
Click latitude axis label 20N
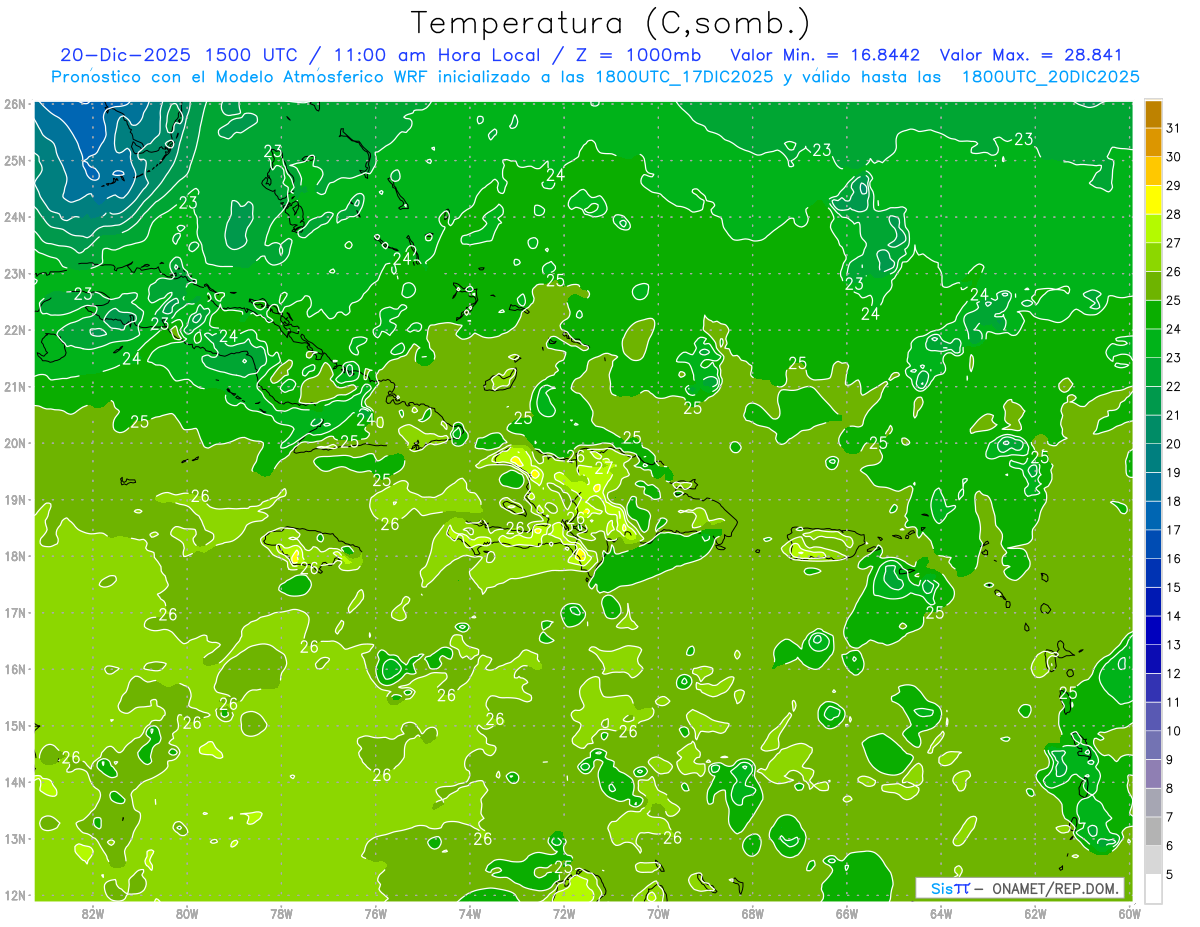(15, 443)
